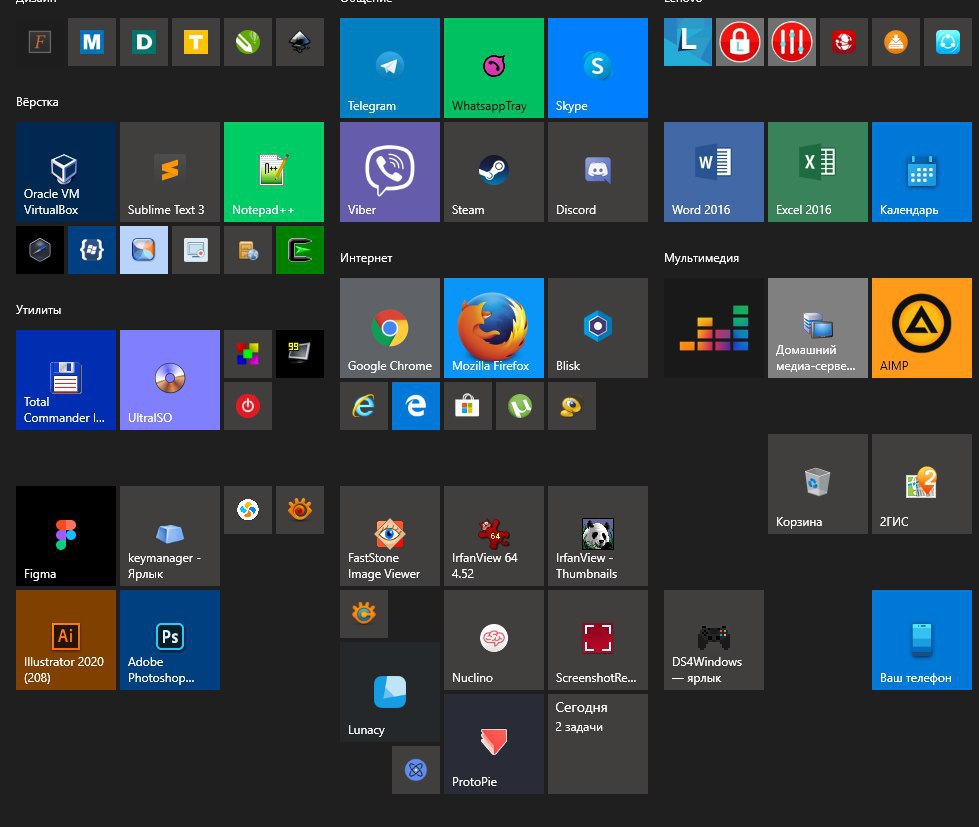
Task: Open the Fraps 99 monitor tile
Action: pos(300,354)
